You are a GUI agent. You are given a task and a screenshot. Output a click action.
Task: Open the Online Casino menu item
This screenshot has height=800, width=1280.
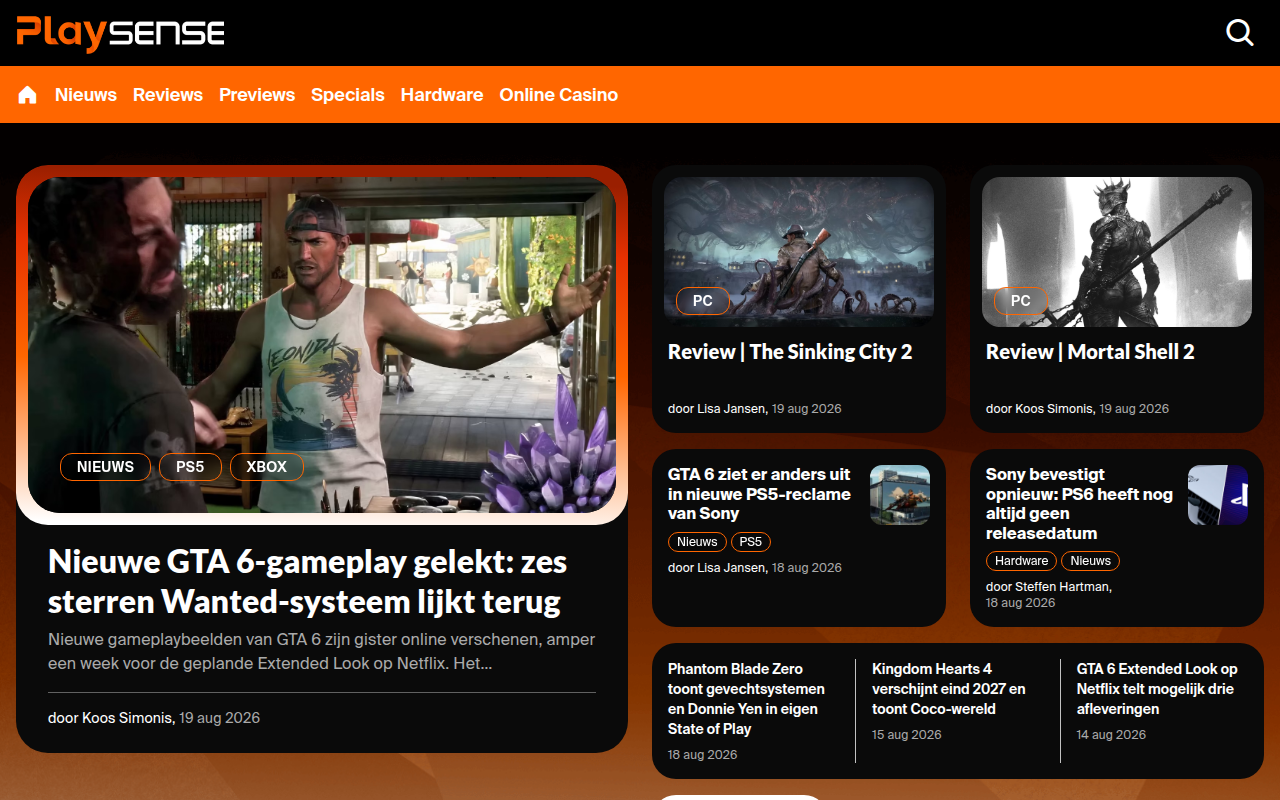tap(559, 95)
